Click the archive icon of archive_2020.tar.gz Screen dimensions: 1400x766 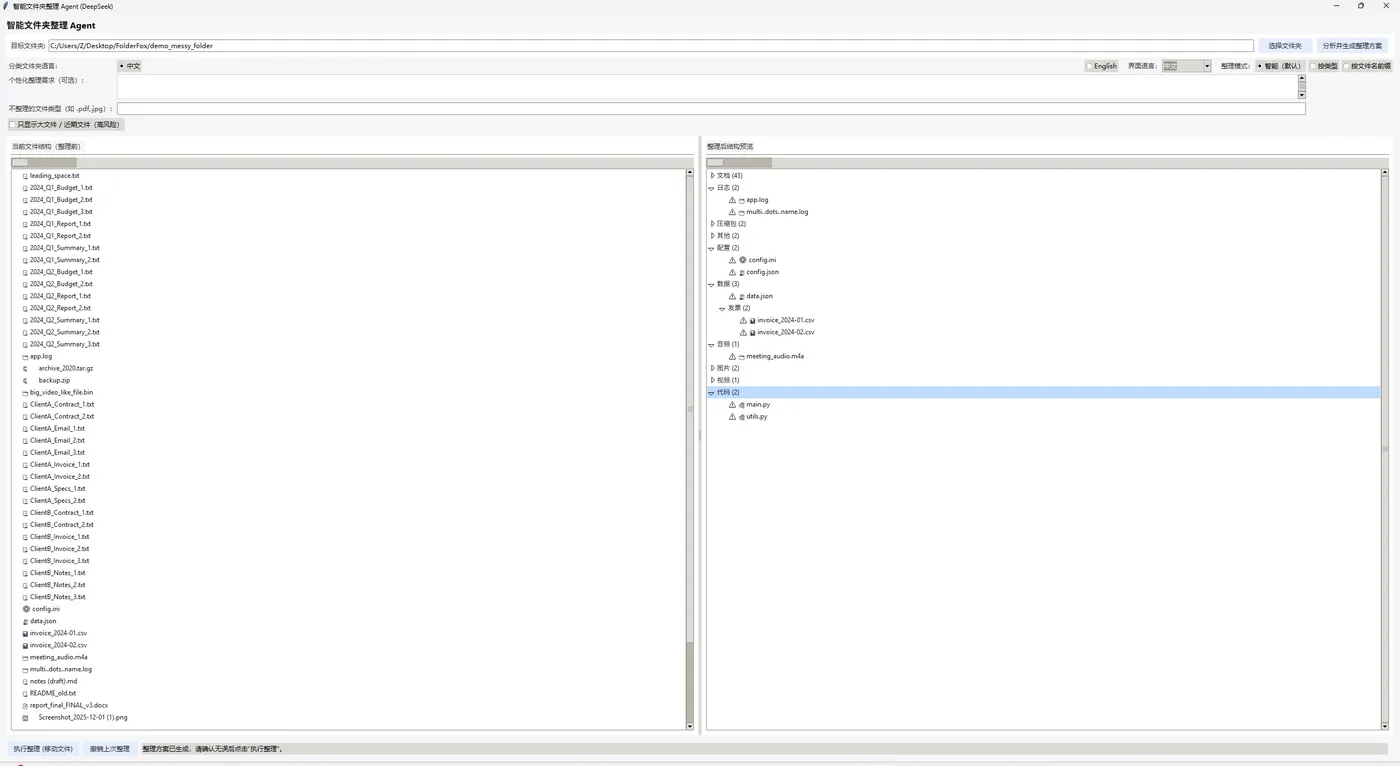(x=26, y=368)
